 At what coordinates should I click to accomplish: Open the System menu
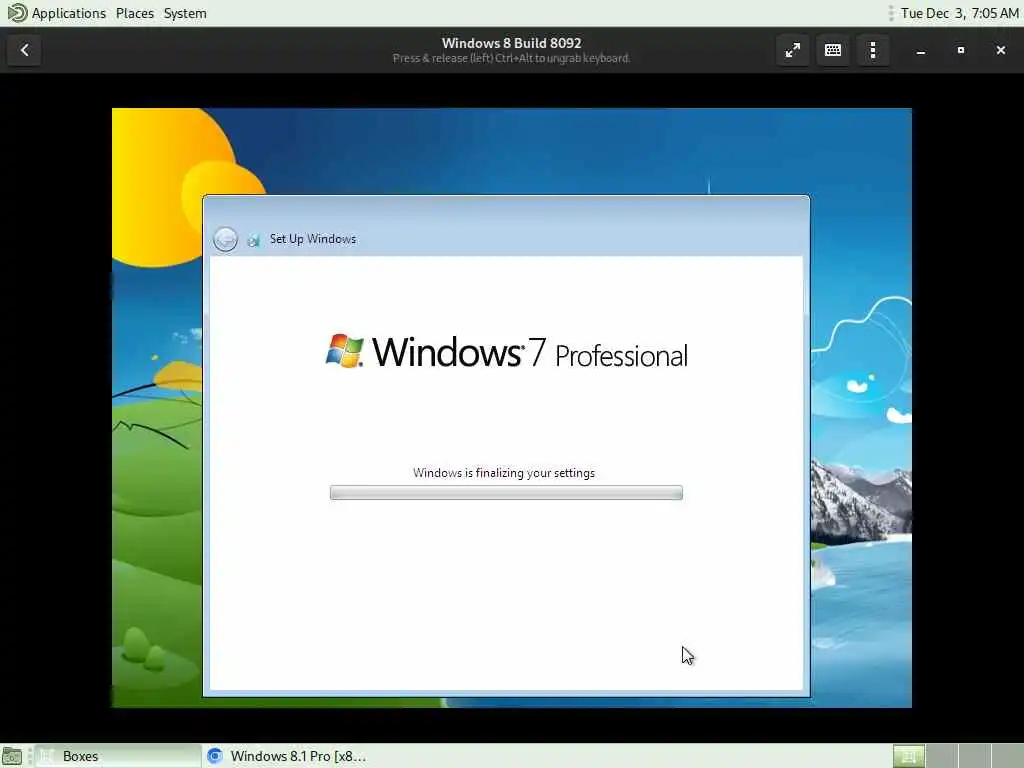click(x=185, y=13)
